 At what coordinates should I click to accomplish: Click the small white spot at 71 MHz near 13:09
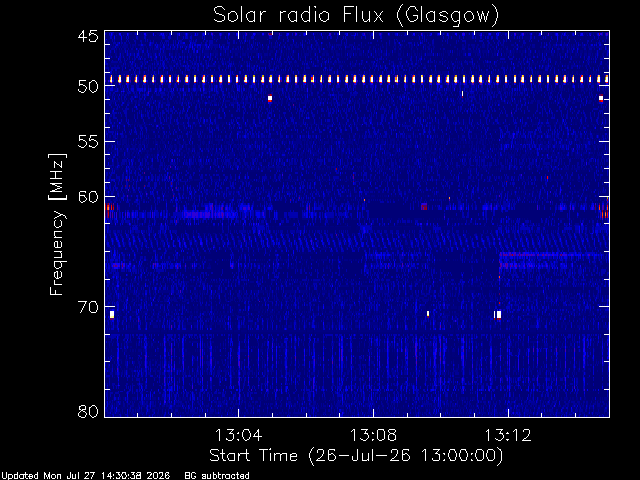click(428, 314)
